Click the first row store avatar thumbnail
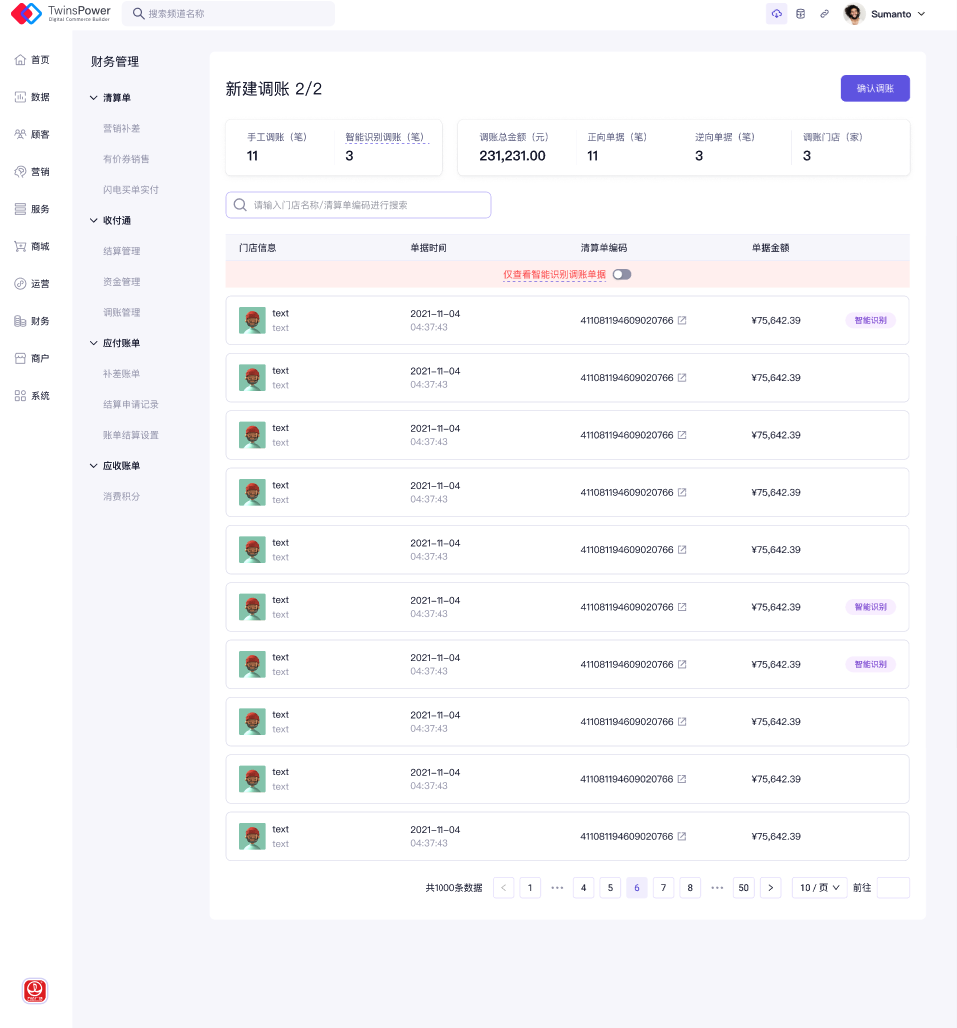Image resolution: width=957 pixels, height=1028 pixels. tap(252, 320)
